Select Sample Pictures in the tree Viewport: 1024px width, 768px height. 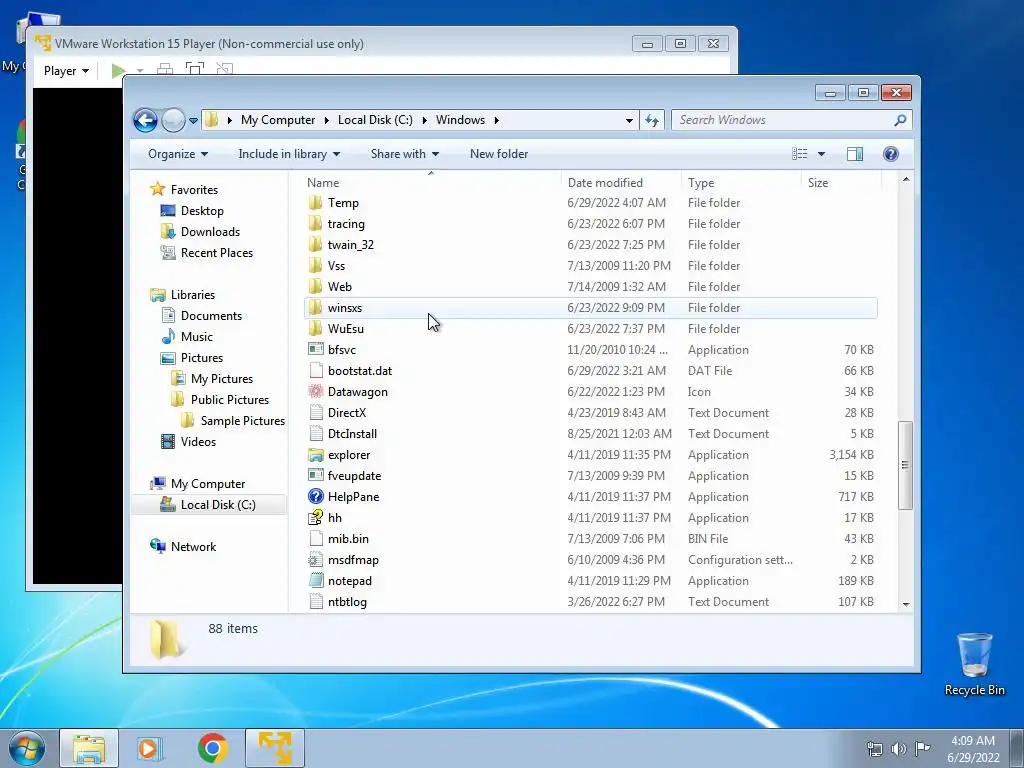[242, 421]
